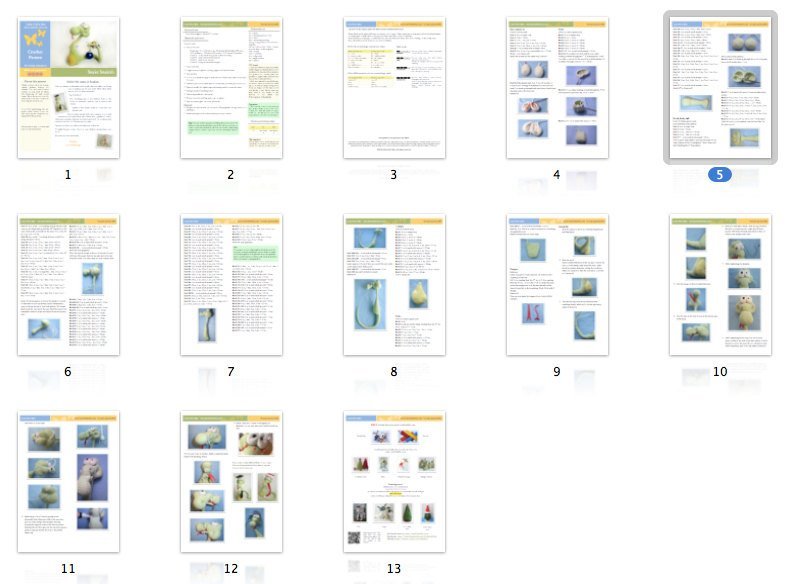The image size is (799, 584).
Task: Select page 9 thumbnail
Action: [x=557, y=285]
